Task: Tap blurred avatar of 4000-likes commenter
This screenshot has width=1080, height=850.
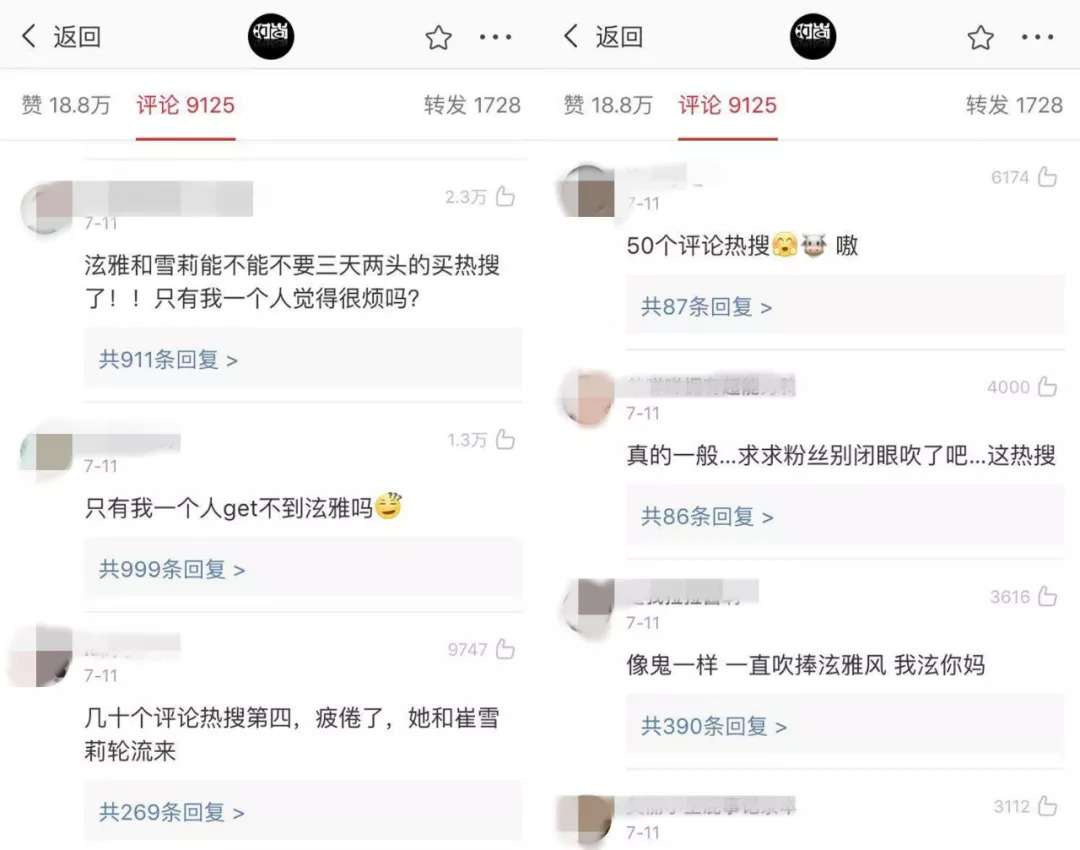Action: click(588, 397)
